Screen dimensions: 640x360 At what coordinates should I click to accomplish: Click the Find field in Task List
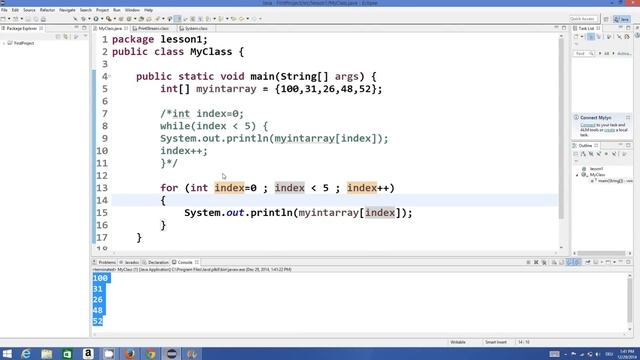pyautogui.click(x=583, y=53)
